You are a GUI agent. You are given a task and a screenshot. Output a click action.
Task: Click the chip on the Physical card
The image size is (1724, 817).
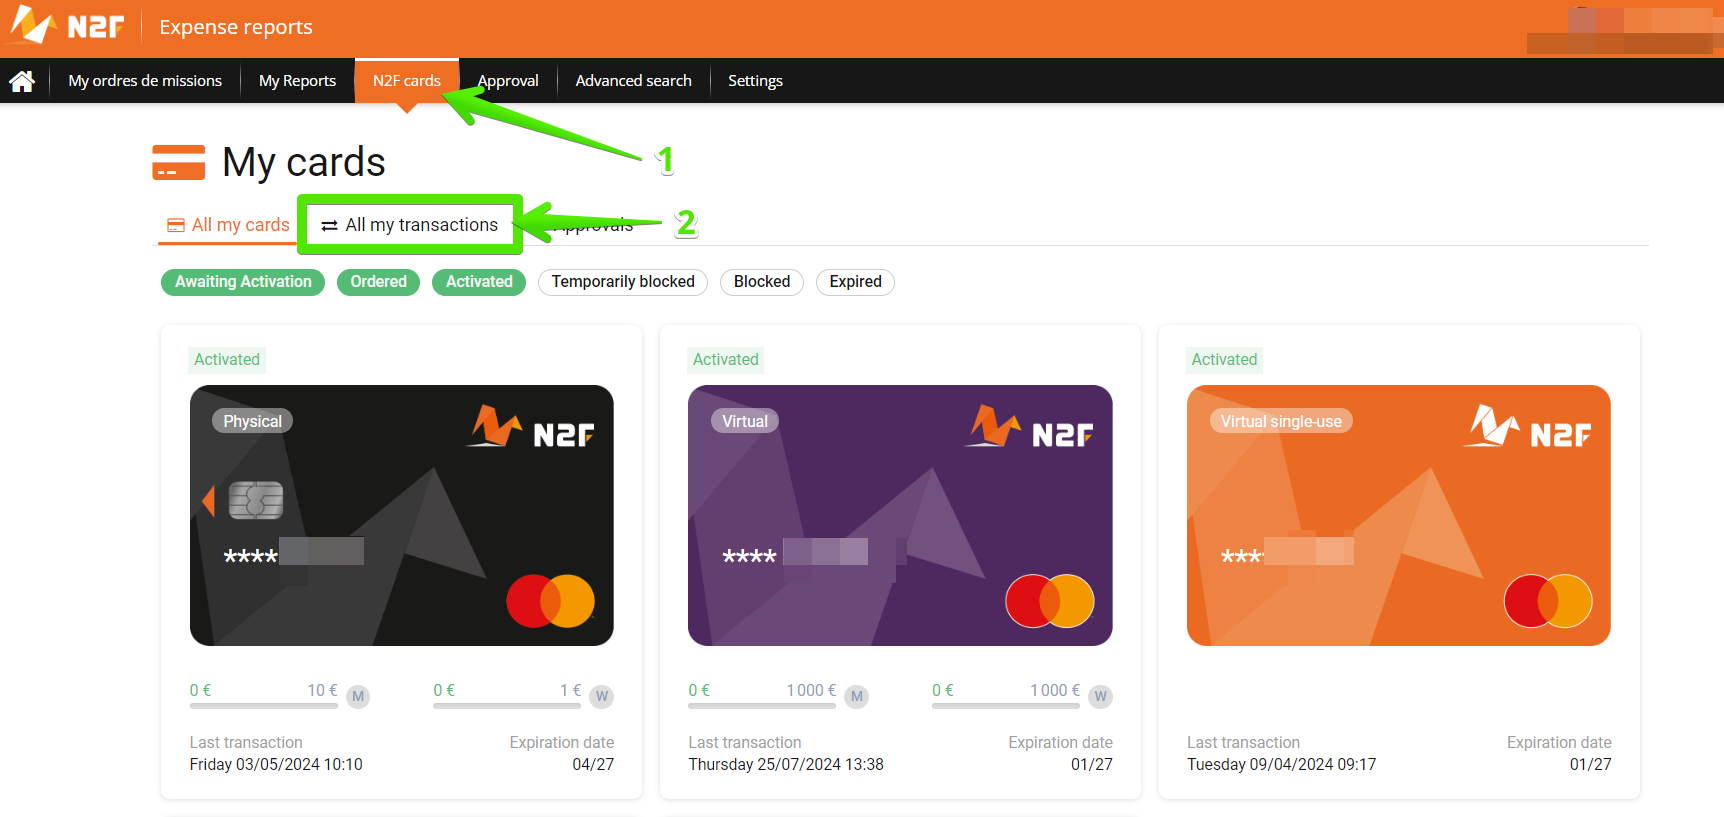(256, 500)
